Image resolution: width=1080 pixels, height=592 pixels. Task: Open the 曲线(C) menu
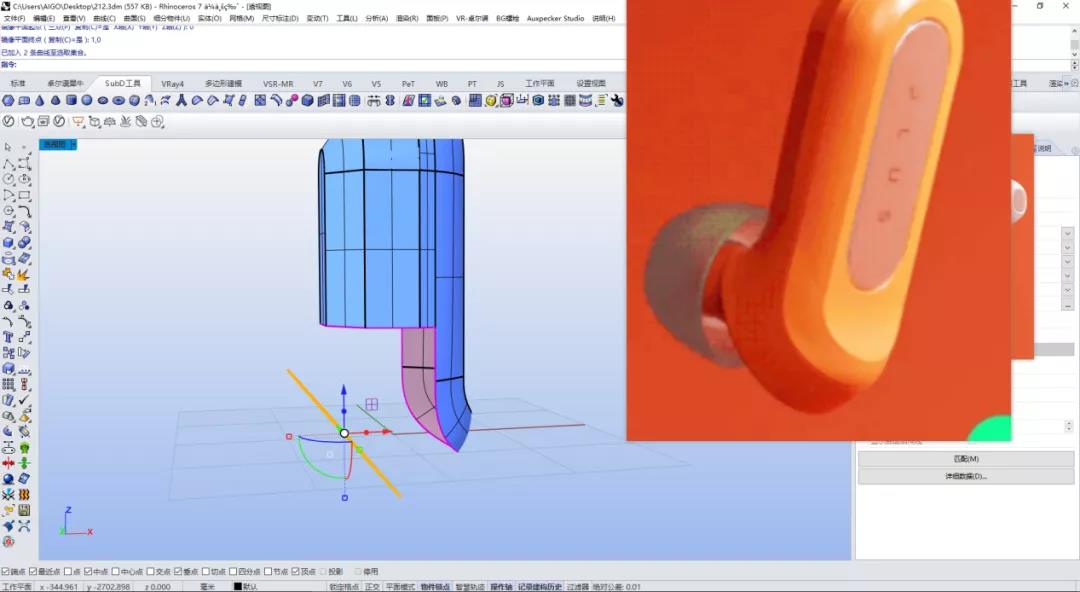click(x=104, y=19)
